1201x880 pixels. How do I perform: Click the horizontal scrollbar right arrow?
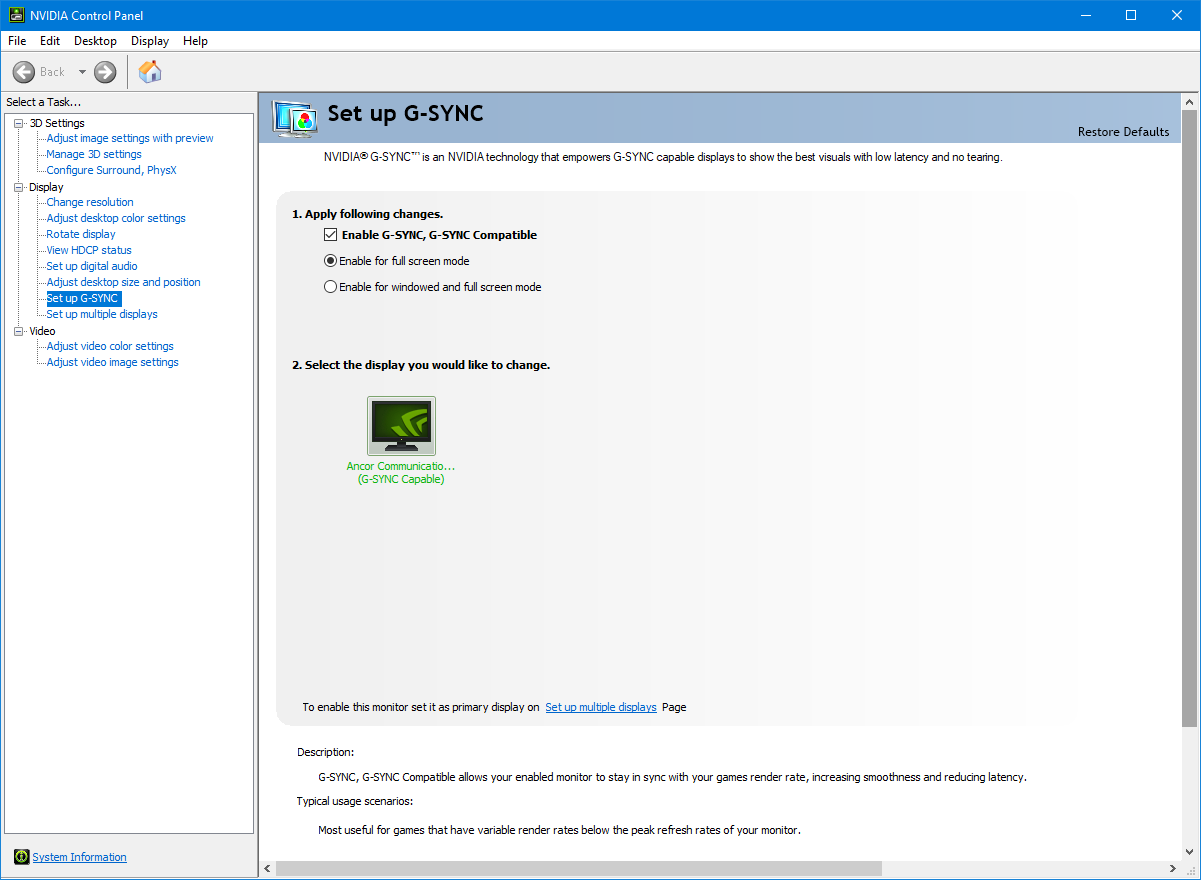click(1173, 868)
